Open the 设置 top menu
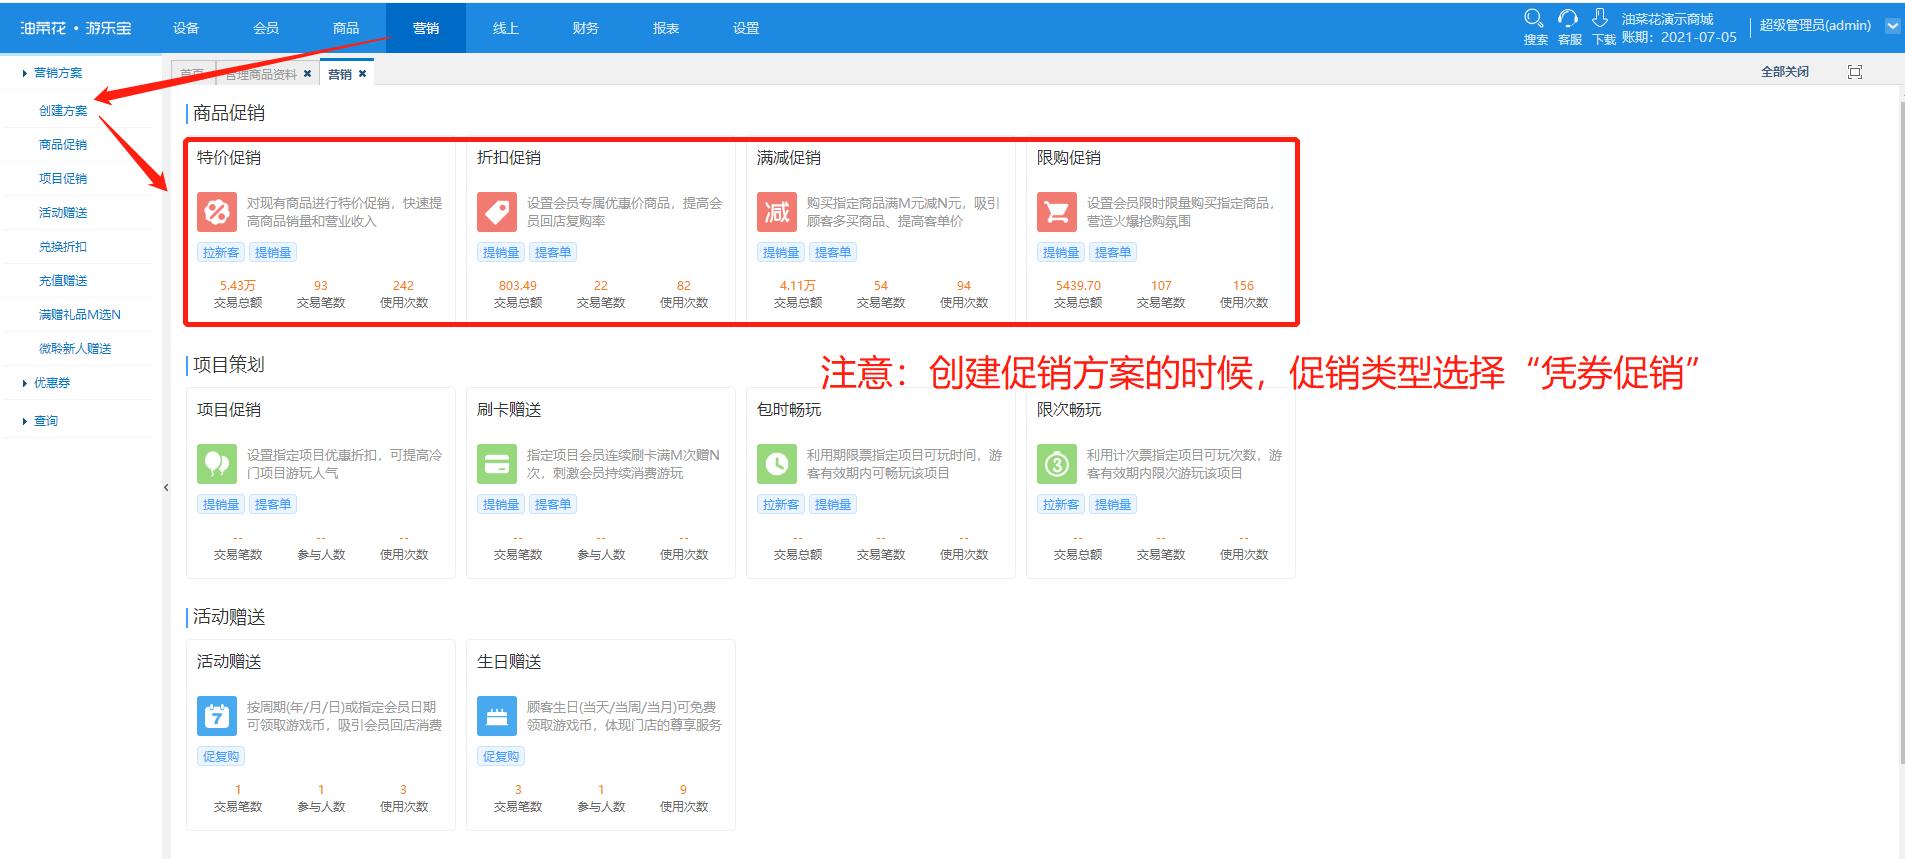 pyautogui.click(x=746, y=28)
